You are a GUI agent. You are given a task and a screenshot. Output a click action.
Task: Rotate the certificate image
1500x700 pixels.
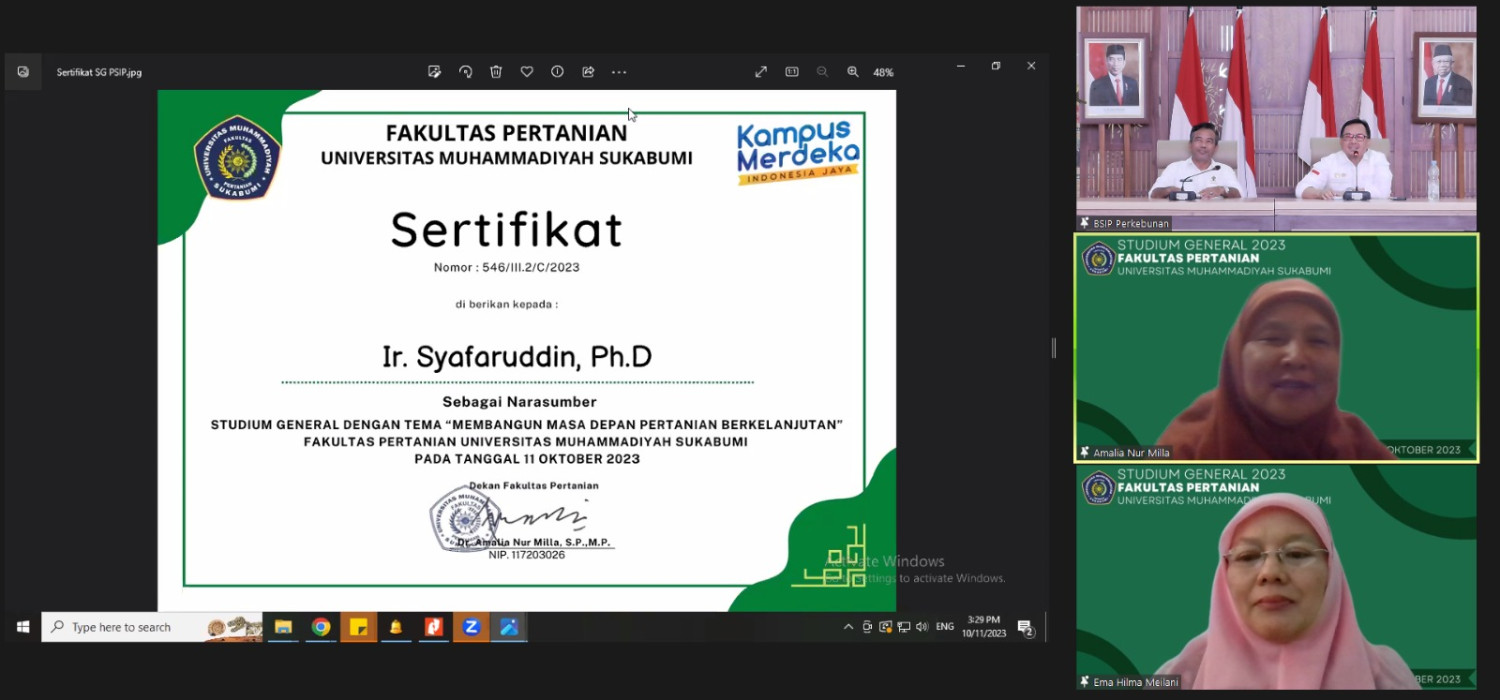465,72
